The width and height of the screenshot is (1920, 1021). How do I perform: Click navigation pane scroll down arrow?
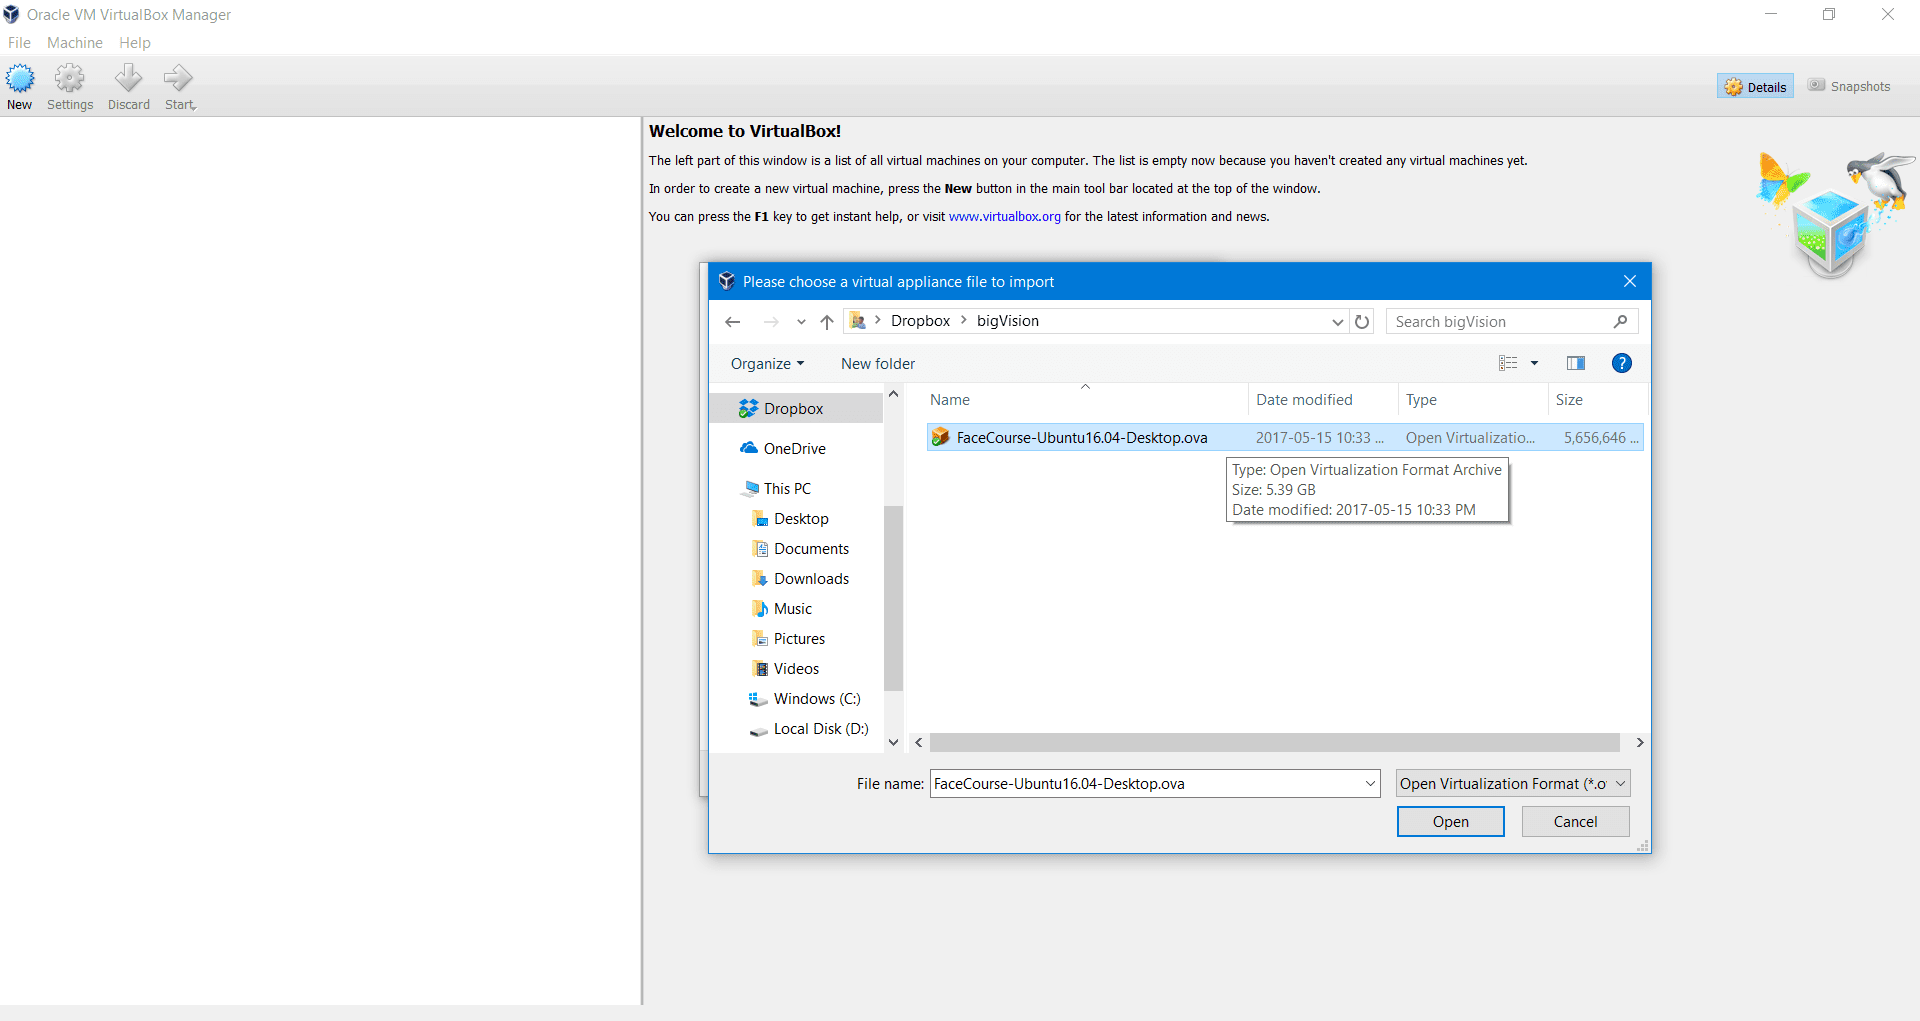(894, 743)
